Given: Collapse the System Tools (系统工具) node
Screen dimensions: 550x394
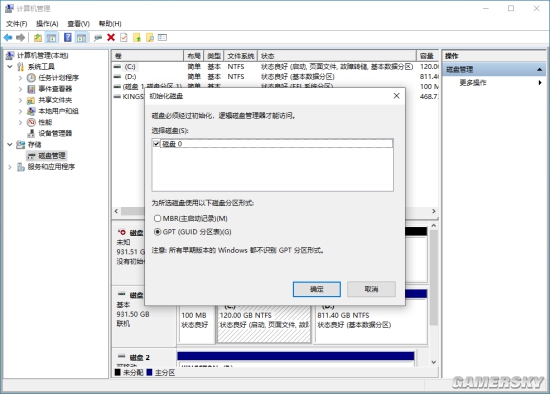Looking at the screenshot, I should (10, 67).
